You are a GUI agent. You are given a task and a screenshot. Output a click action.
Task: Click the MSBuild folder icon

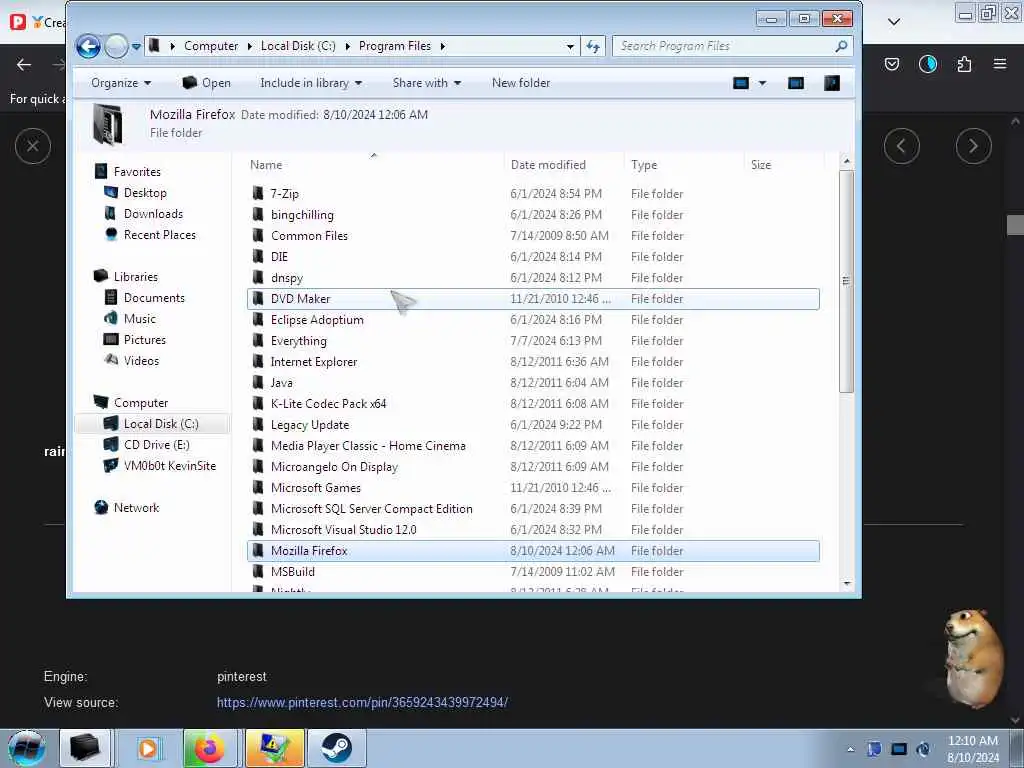point(258,571)
